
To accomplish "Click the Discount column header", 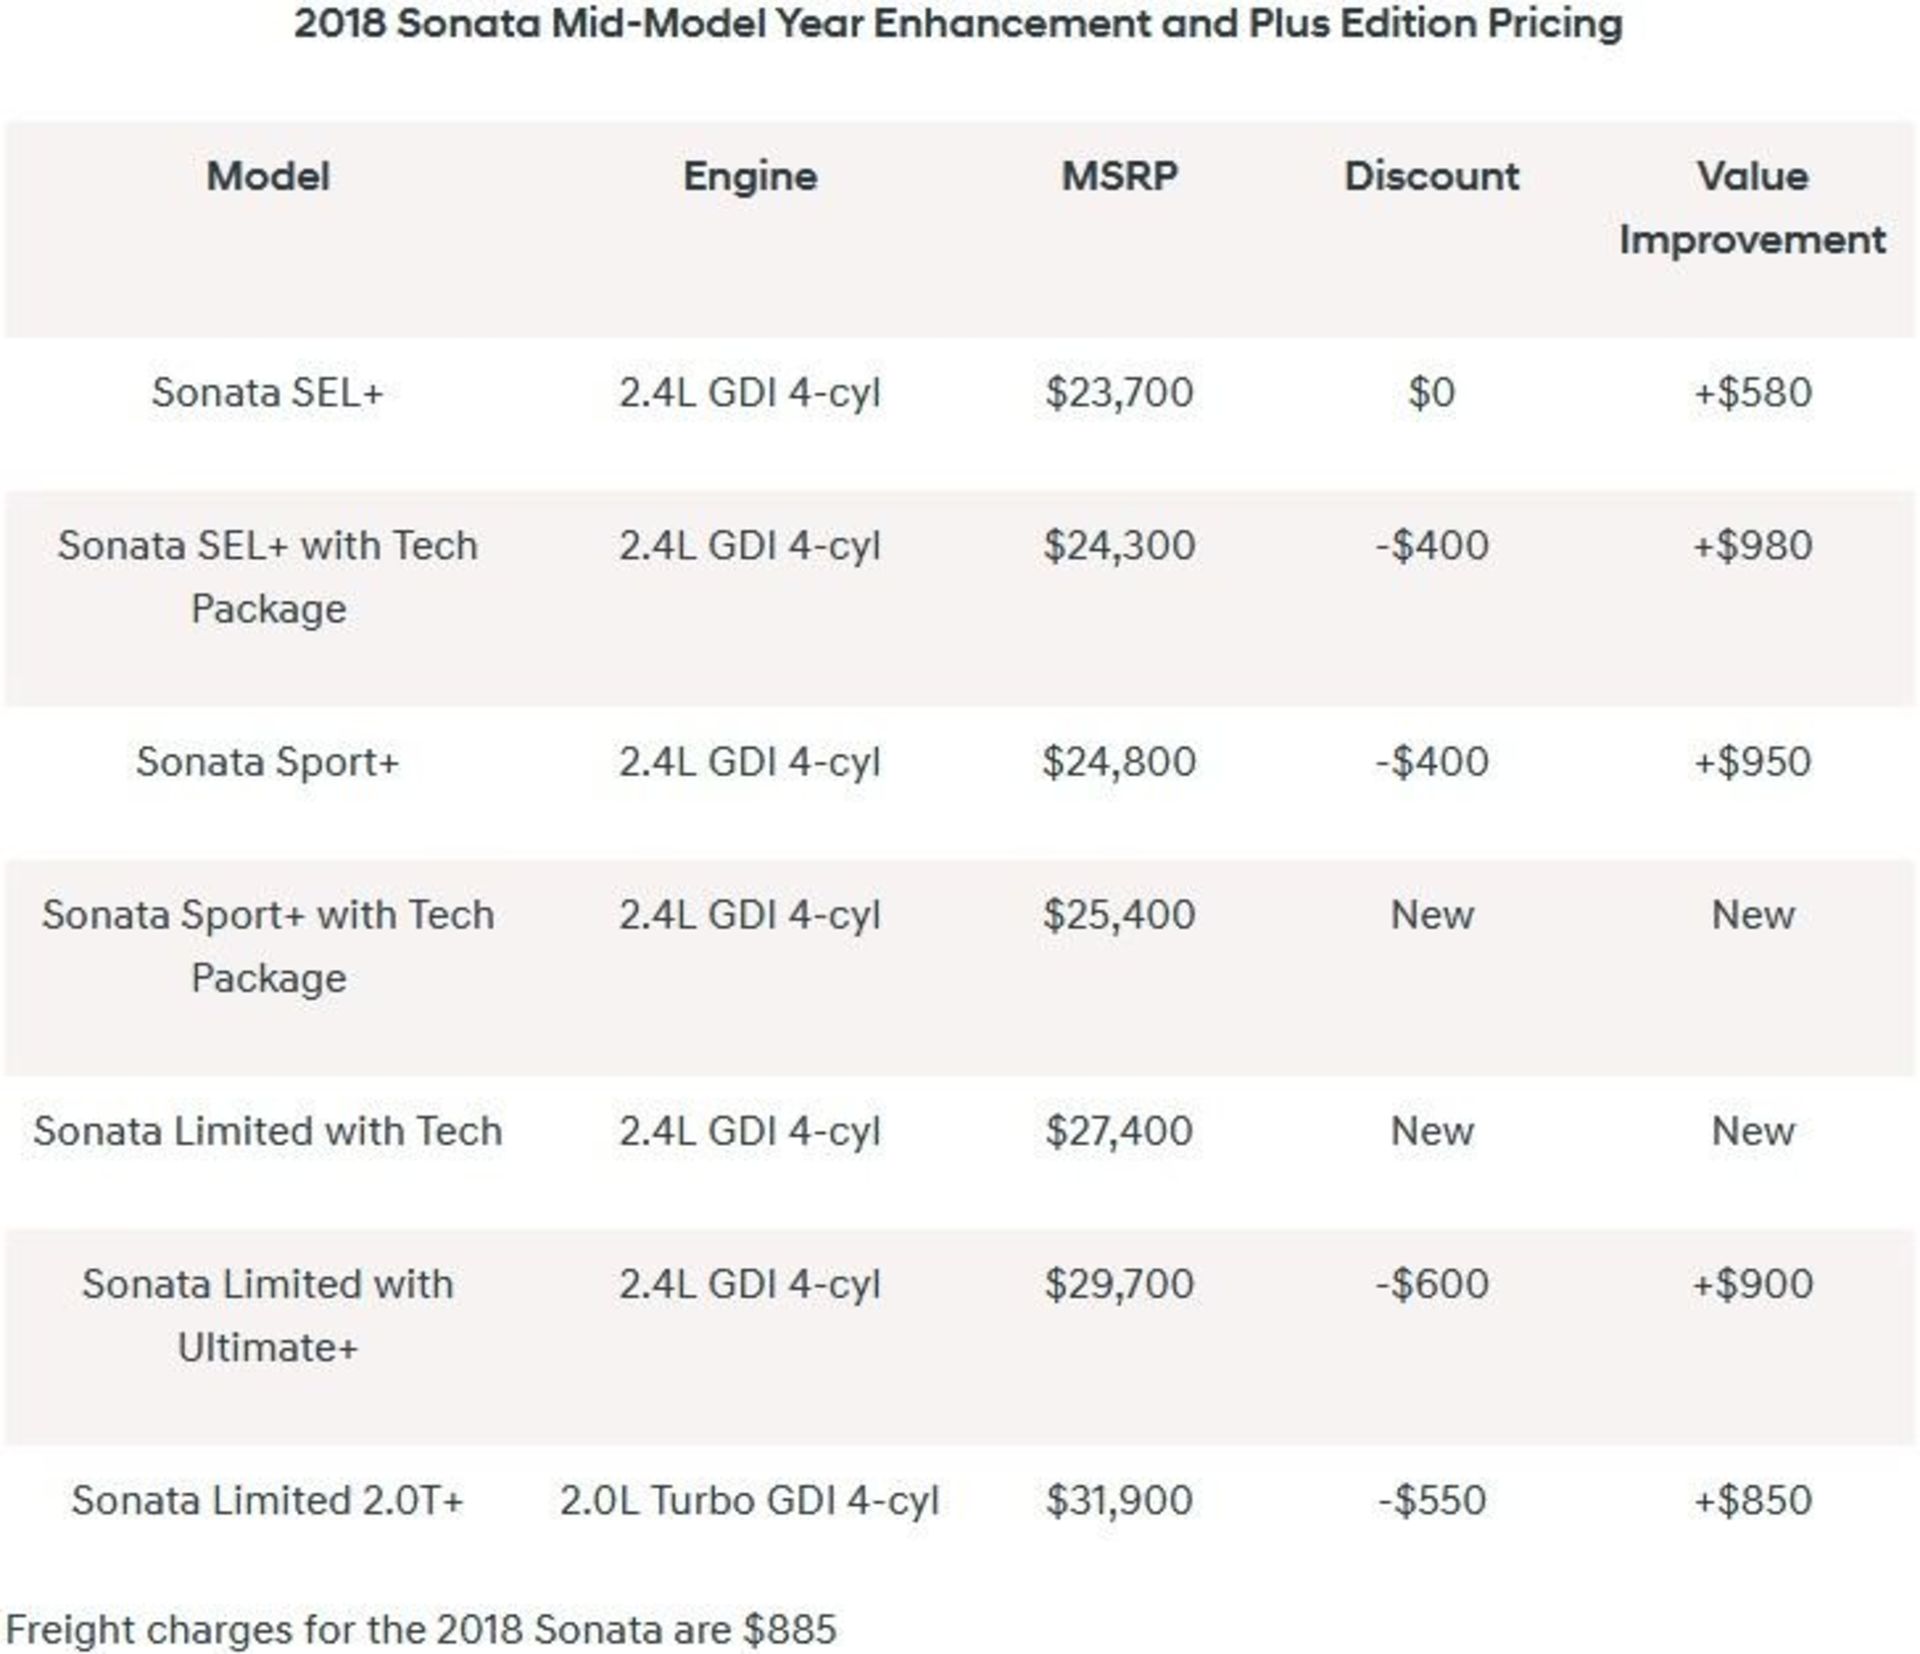I will [1431, 177].
